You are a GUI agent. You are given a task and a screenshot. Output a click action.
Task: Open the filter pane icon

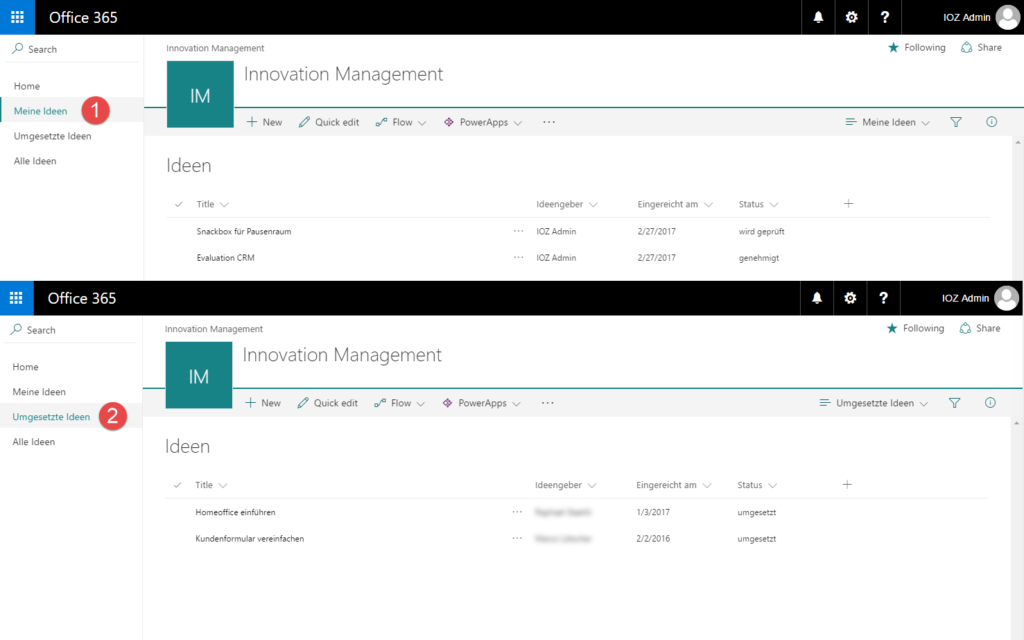(x=955, y=121)
